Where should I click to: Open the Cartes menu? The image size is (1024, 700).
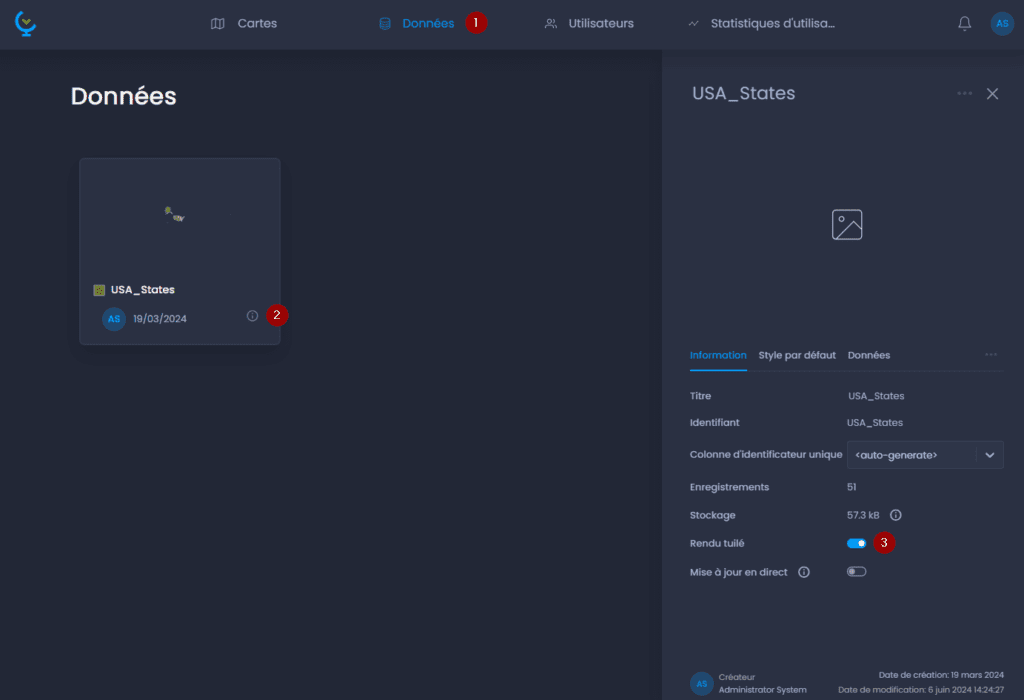coord(257,24)
